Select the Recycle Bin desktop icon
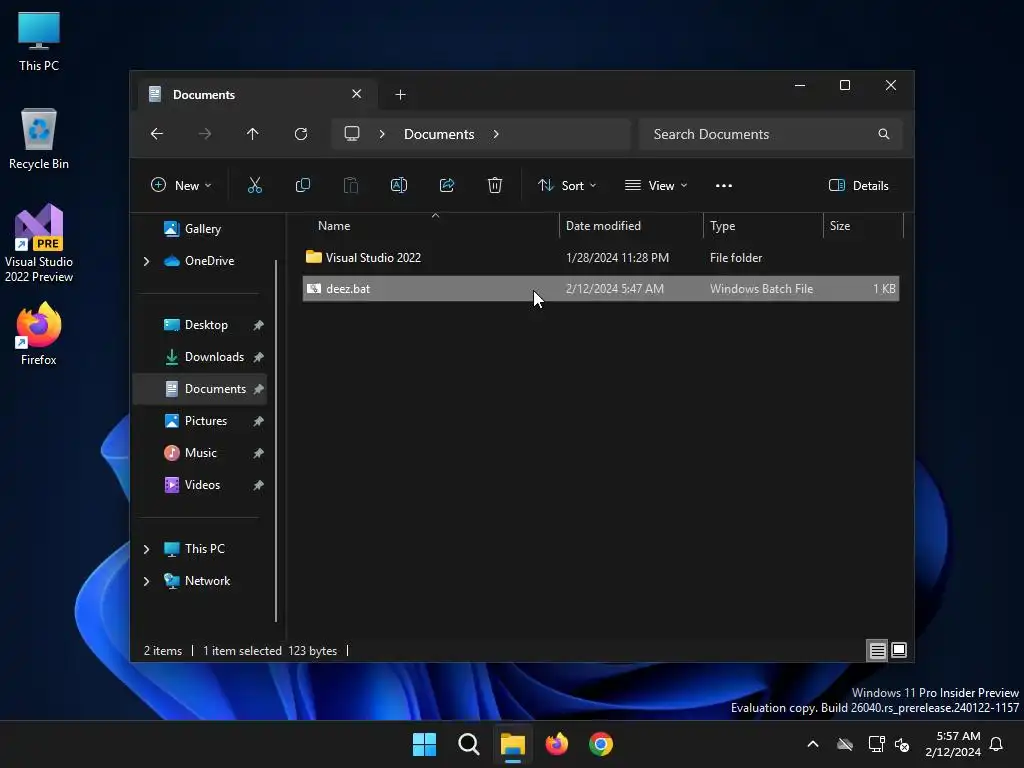The height and width of the screenshot is (768, 1024). coord(39,139)
